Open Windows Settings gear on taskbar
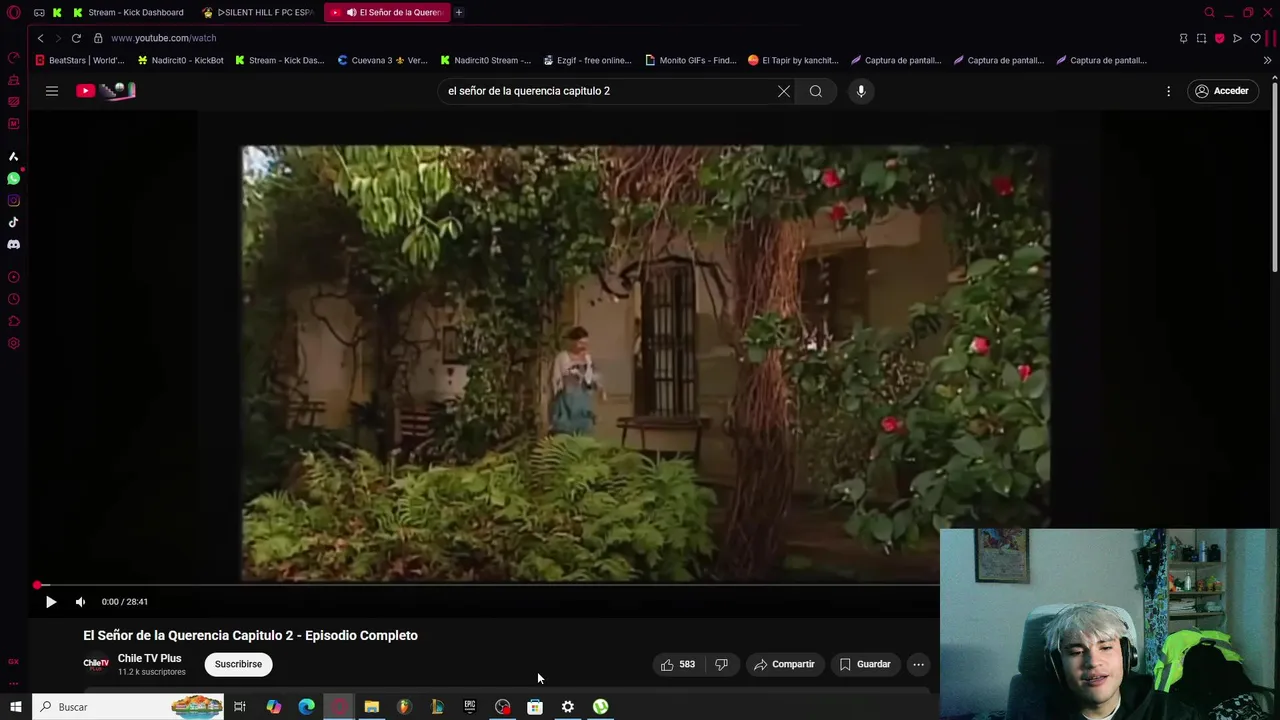Image resolution: width=1280 pixels, height=720 pixels. click(567, 707)
